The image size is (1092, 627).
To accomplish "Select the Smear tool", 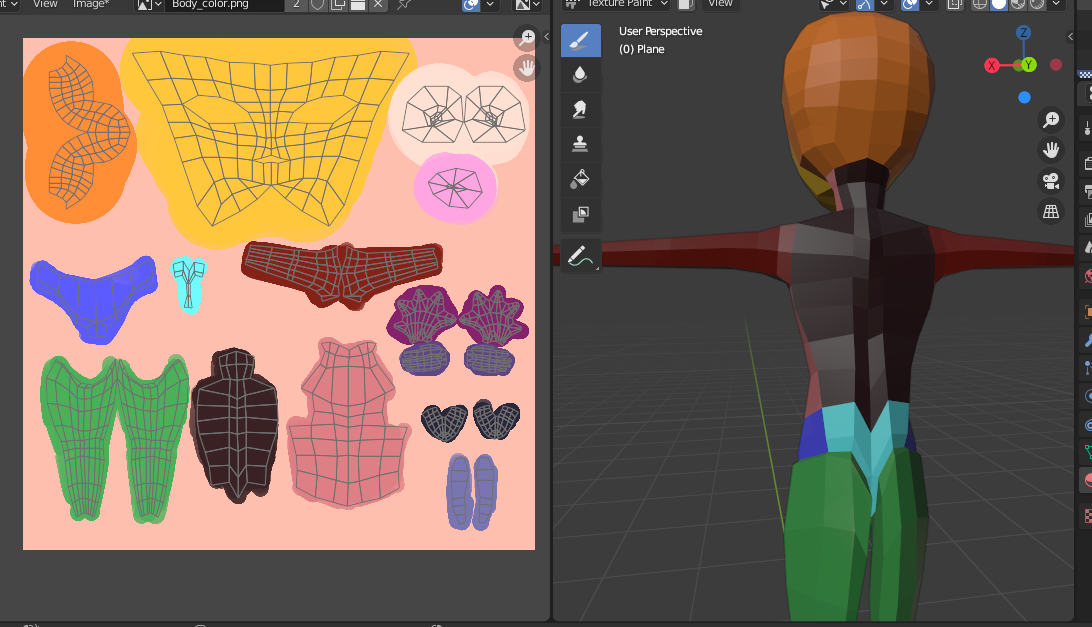I will click(x=581, y=110).
